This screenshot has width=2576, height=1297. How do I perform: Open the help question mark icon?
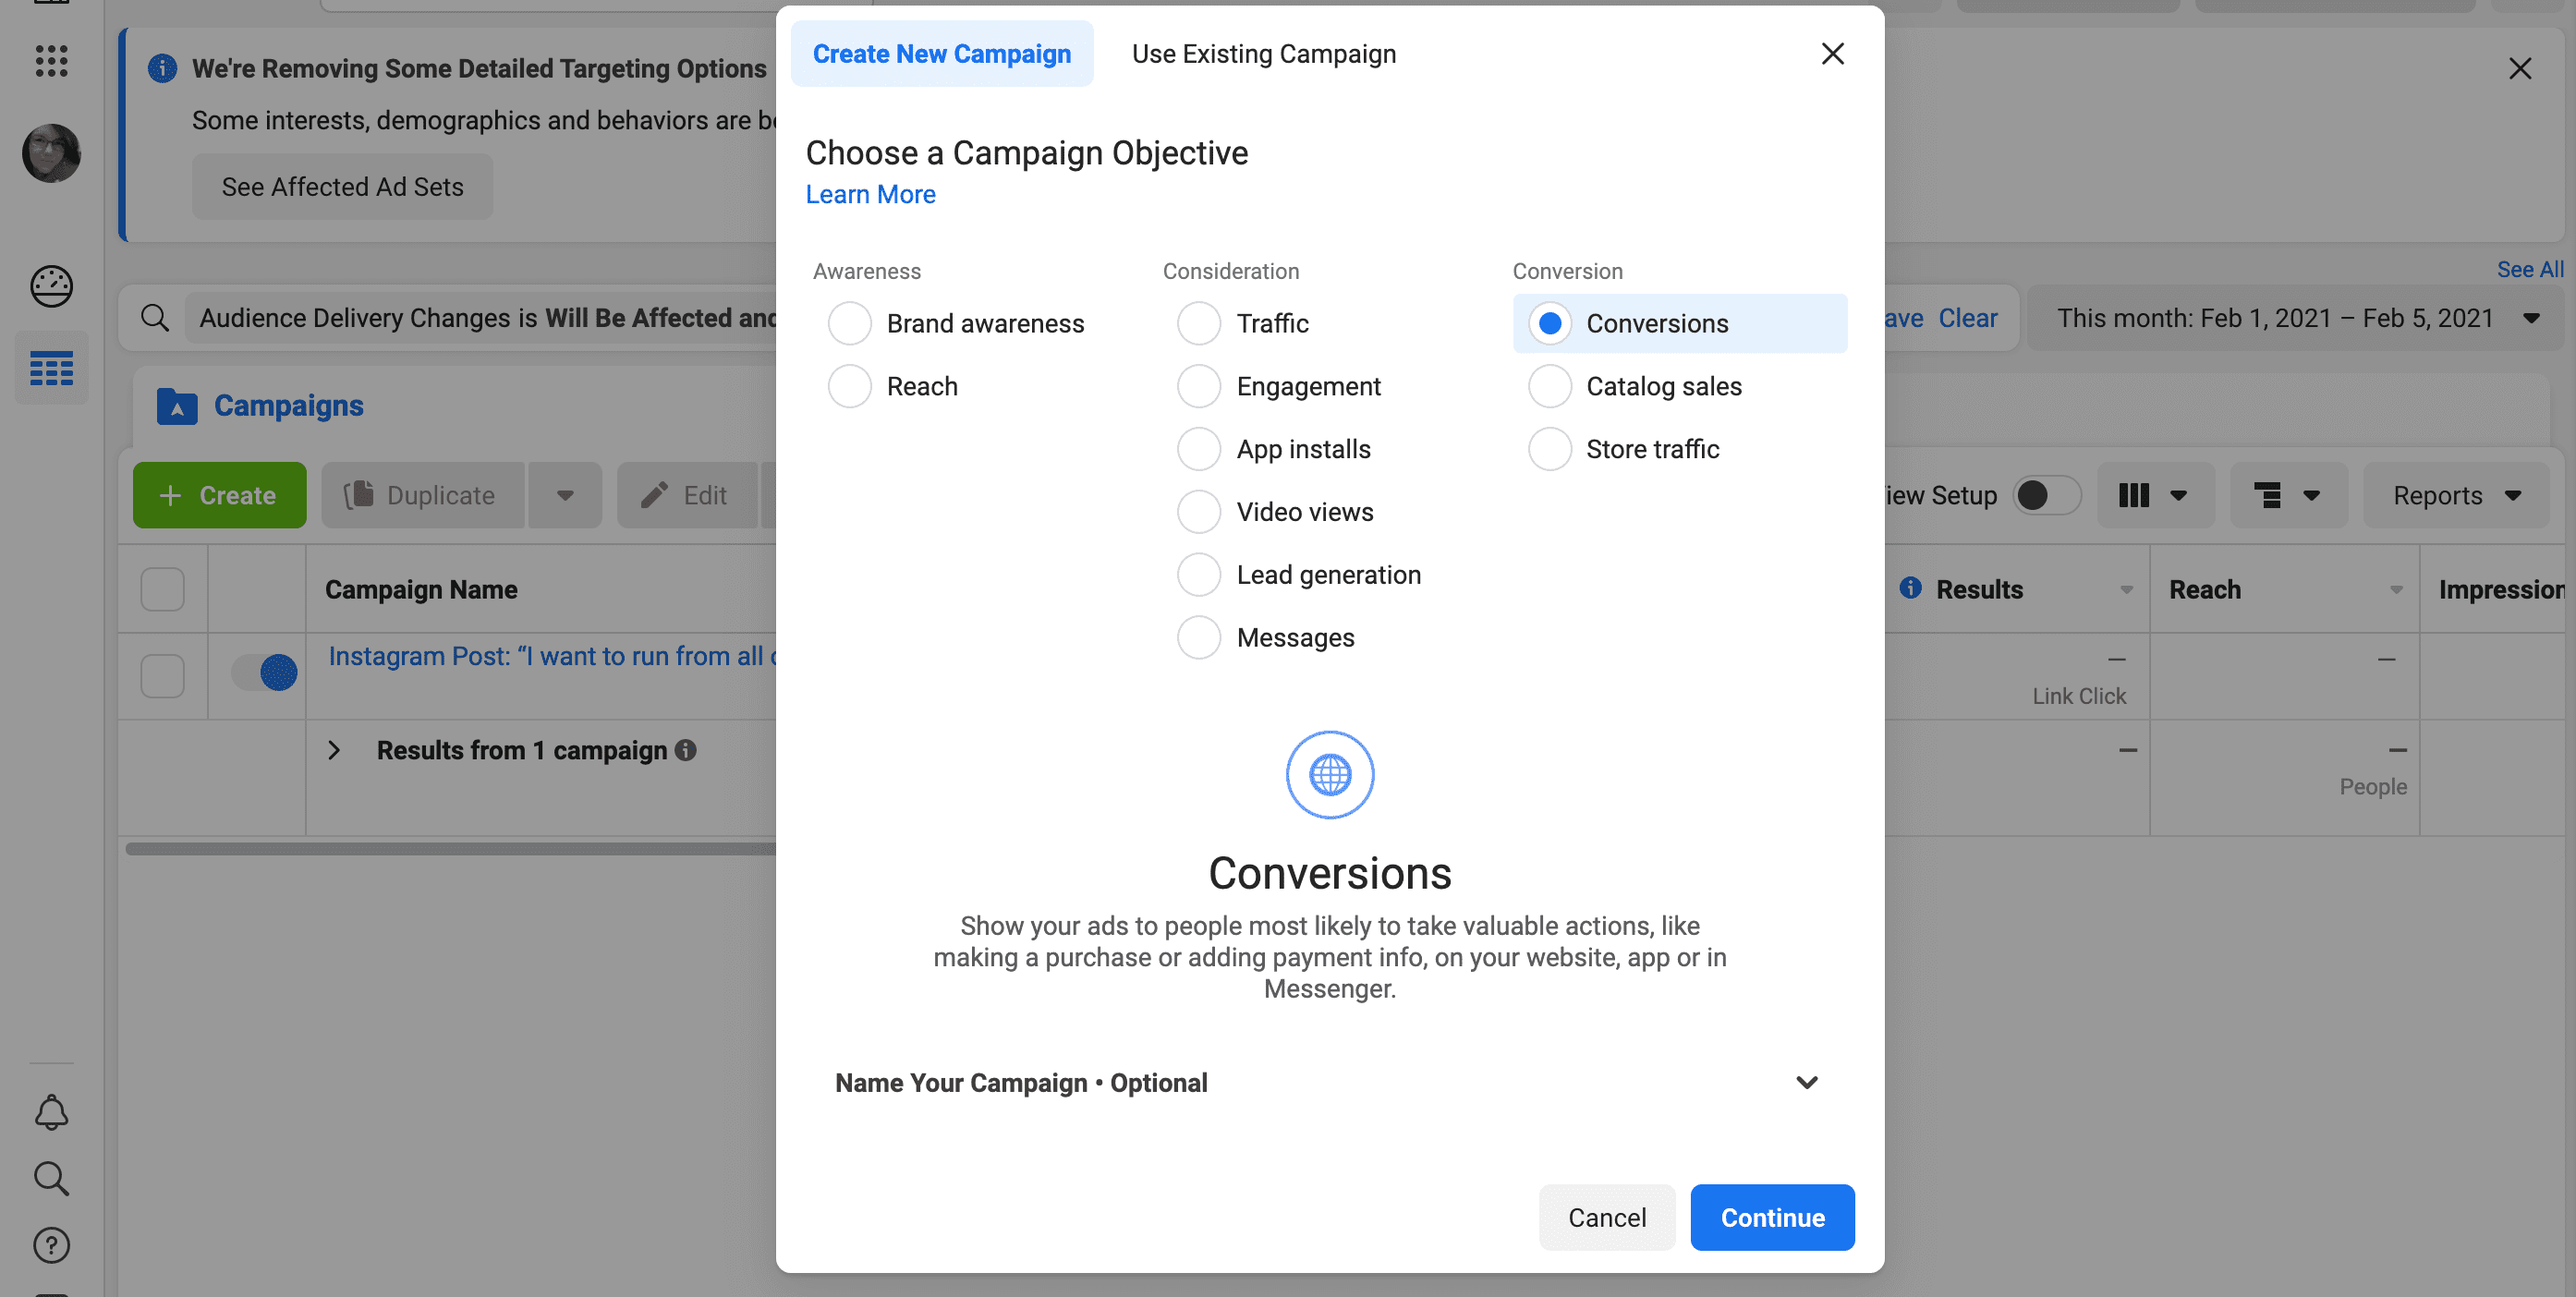(51, 1245)
